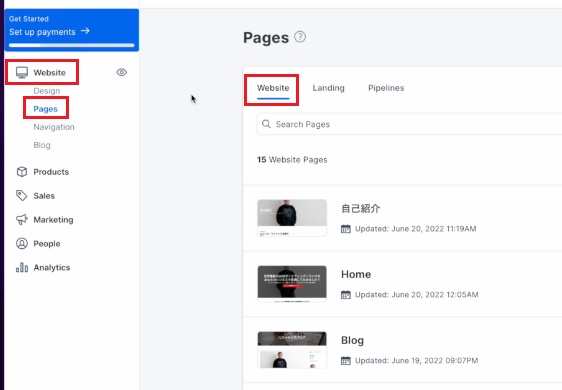The image size is (562, 390).
Task: Click 'Updated: June 20, 2022 12:05AM' text
Action: 416,295
